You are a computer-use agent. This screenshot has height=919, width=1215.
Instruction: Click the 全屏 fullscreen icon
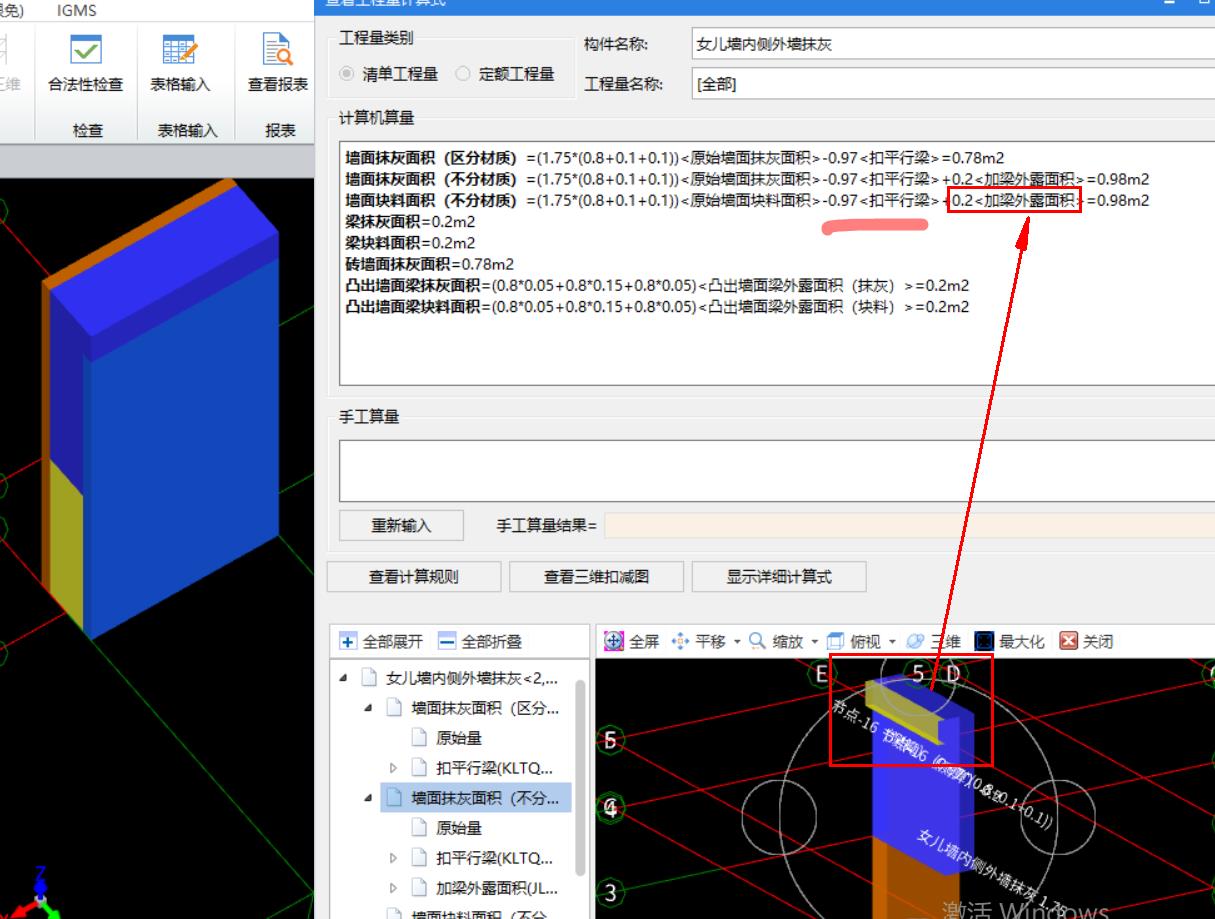pos(614,641)
